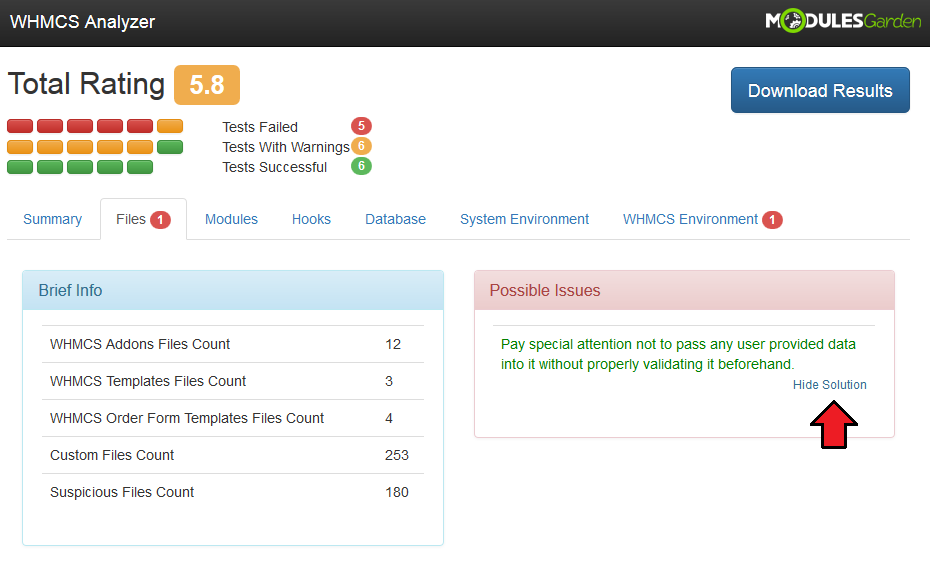The image size is (930, 568).
Task: Click the Brief Info panel header
Action: click(233, 291)
